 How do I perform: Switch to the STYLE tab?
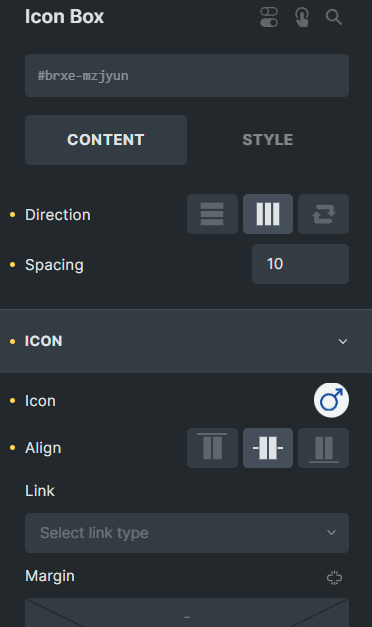(268, 140)
